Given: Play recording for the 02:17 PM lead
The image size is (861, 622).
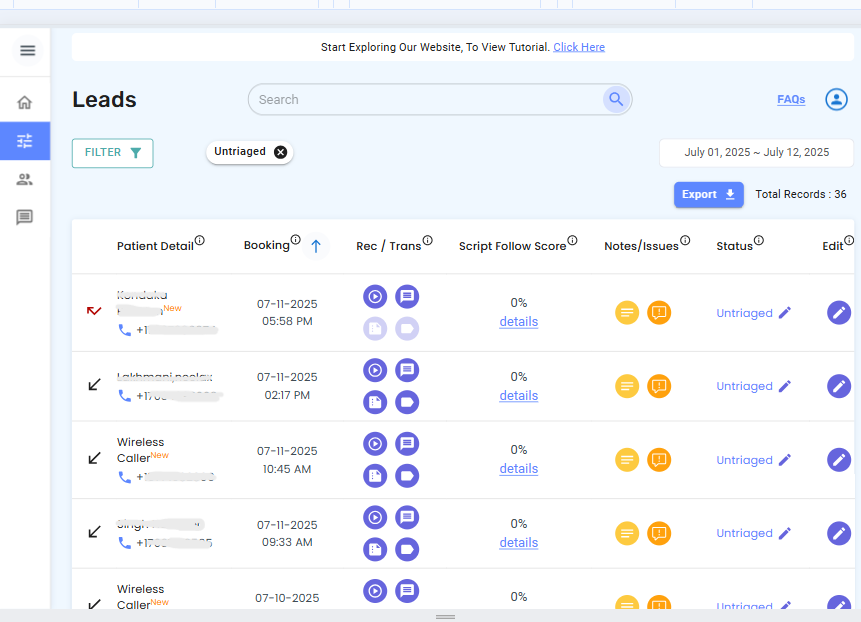Looking at the screenshot, I should pos(375,370).
